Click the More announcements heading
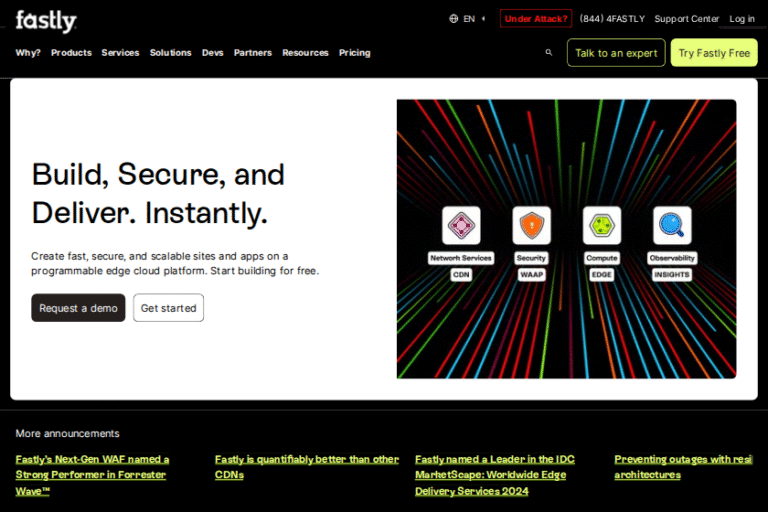The height and width of the screenshot is (512, 768). 67,433
